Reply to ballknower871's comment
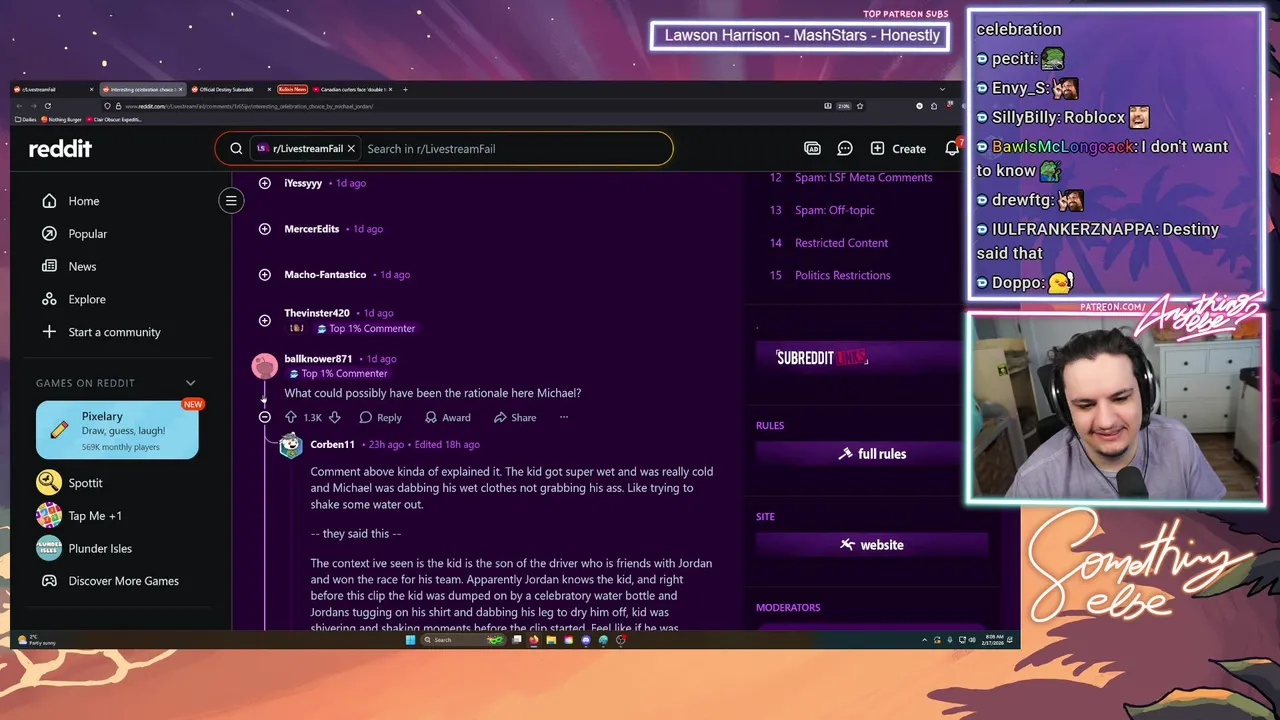Viewport: 1280px width, 720px height. pyautogui.click(x=380, y=417)
